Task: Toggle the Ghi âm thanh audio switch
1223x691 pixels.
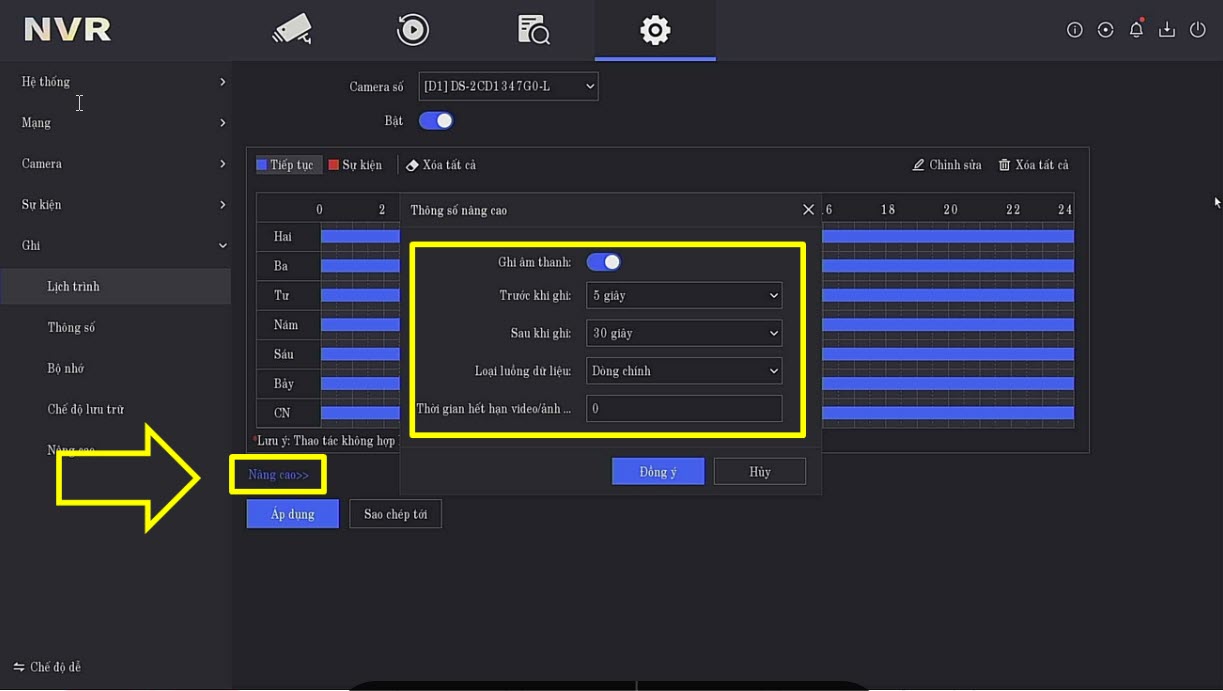Action: [603, 262]
